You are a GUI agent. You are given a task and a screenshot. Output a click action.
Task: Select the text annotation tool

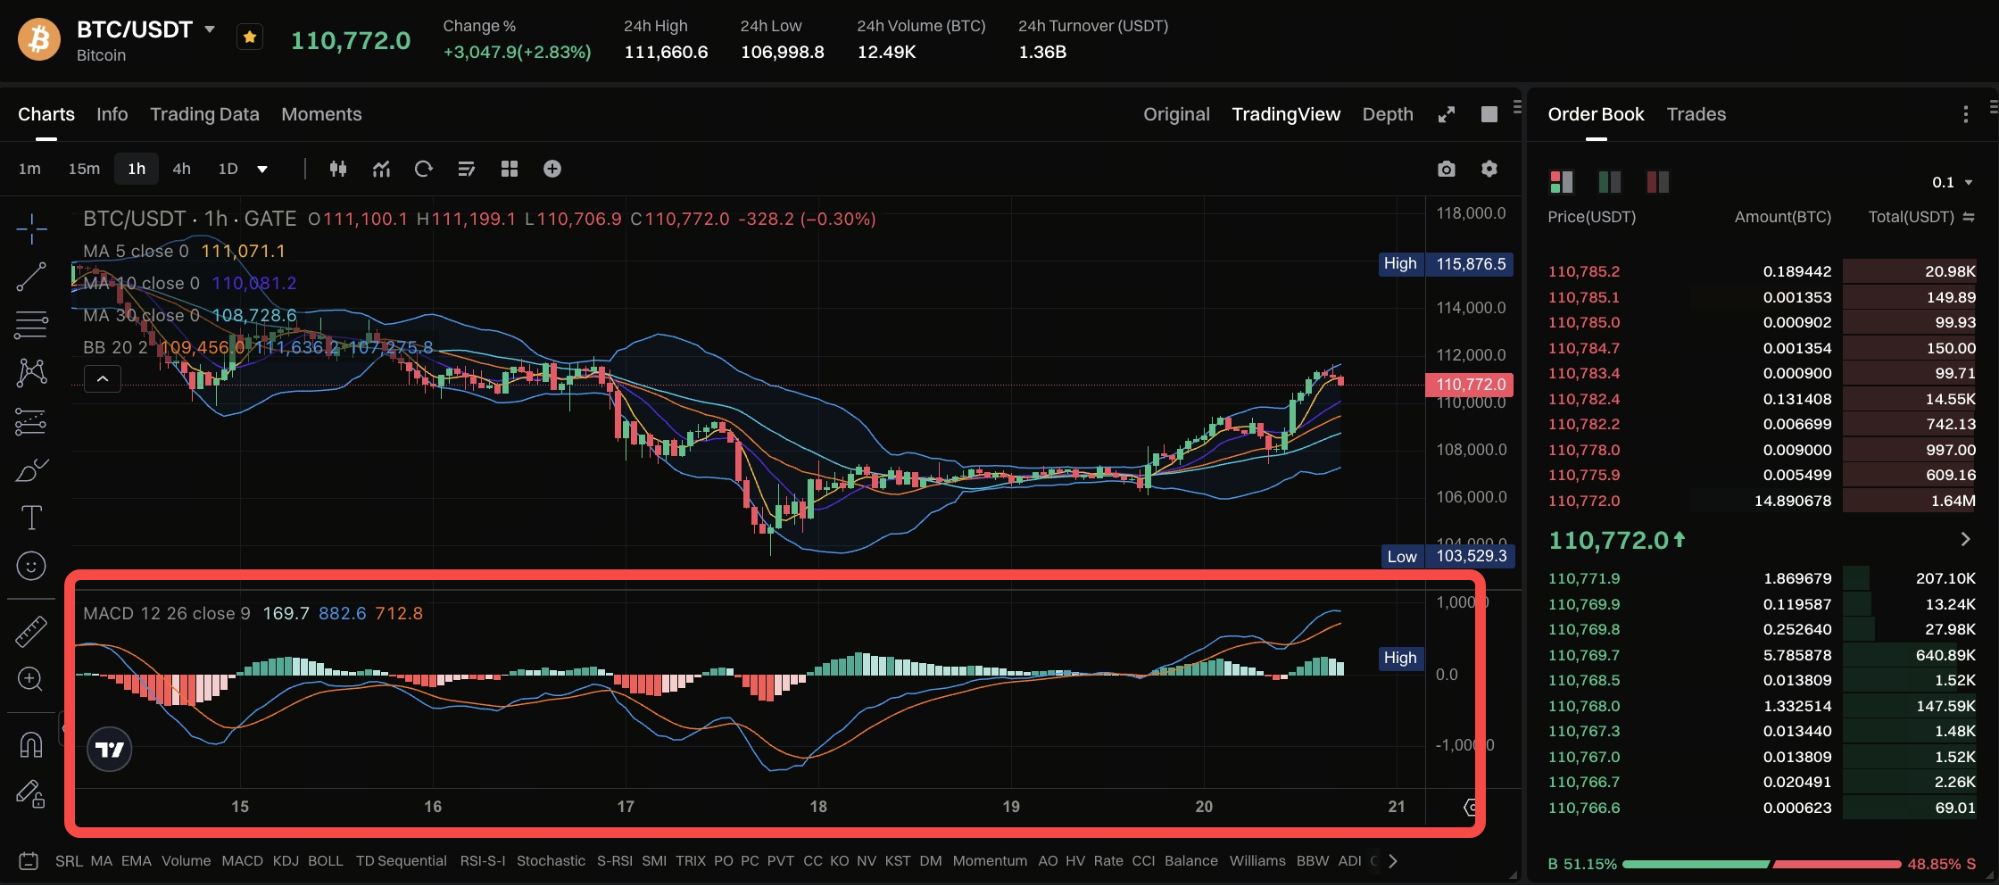click(x=31, y=518)
